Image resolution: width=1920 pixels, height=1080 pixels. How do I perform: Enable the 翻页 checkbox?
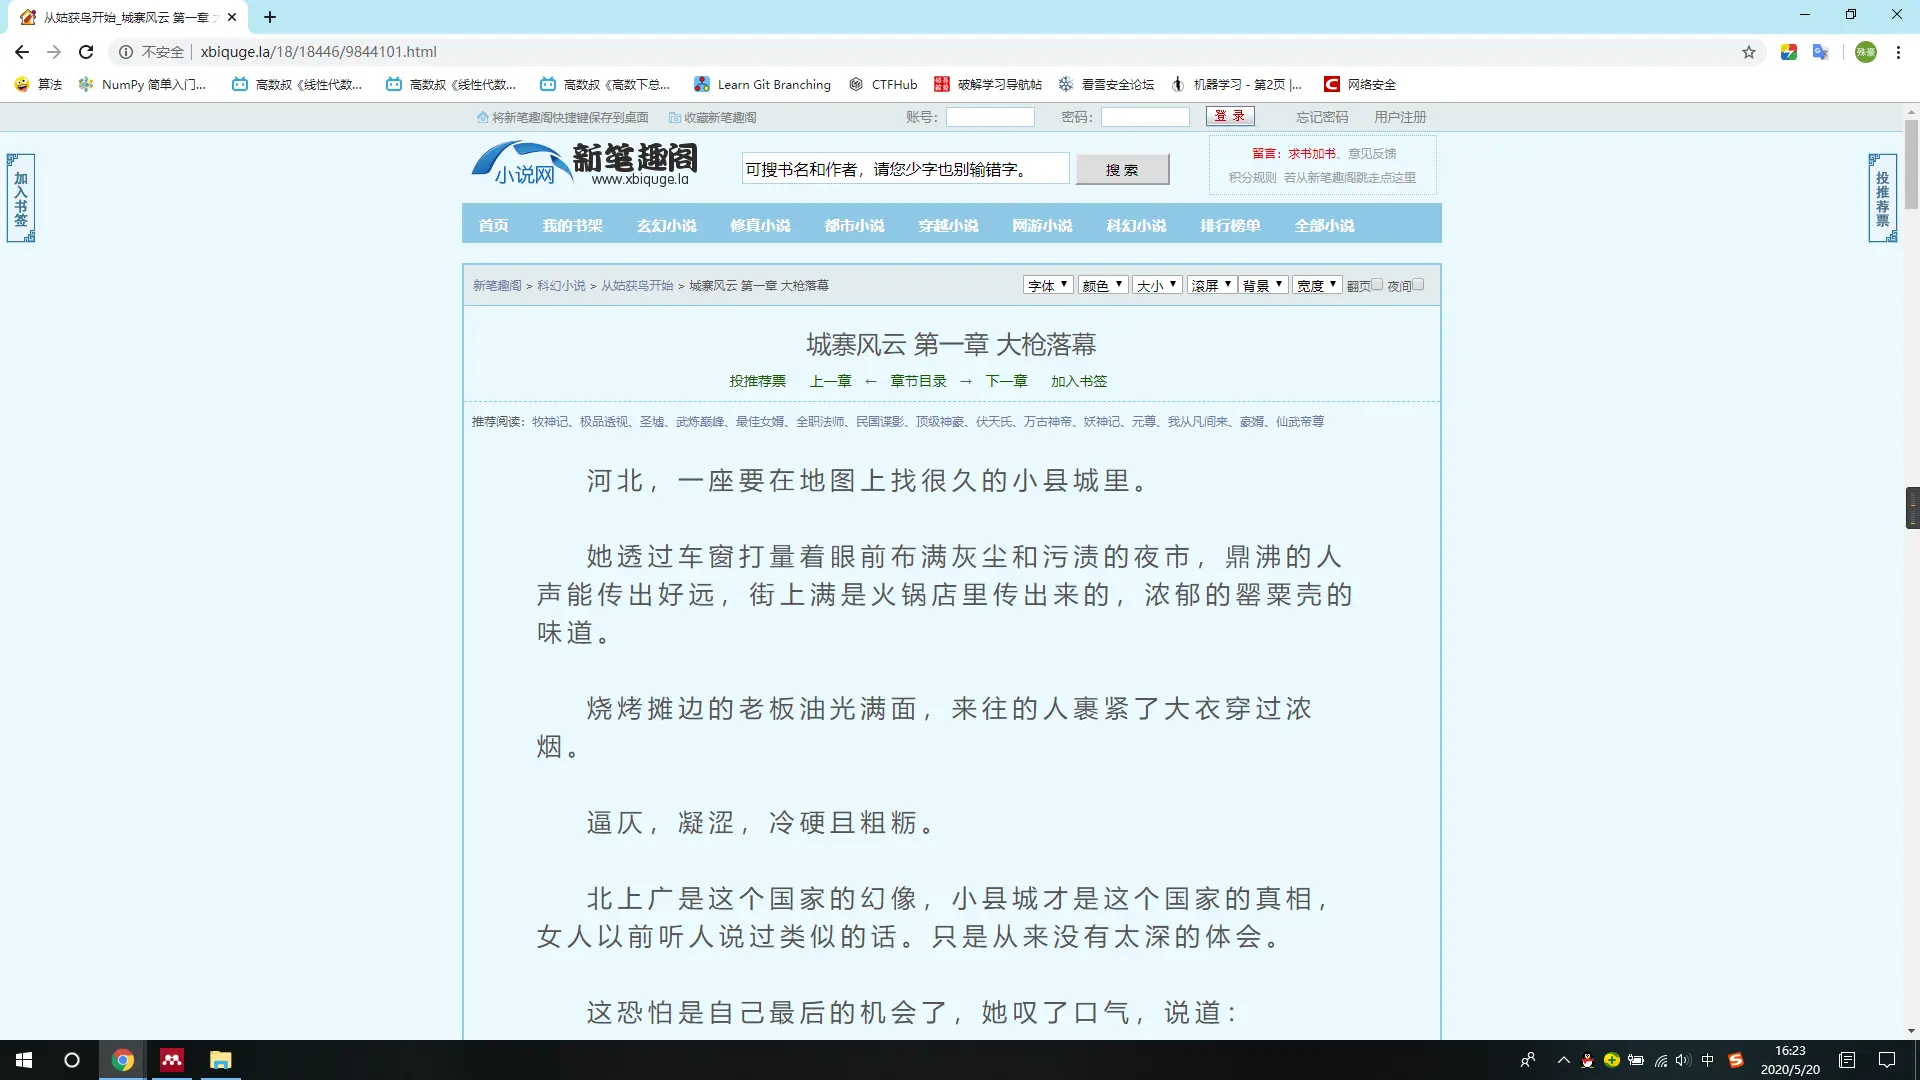pyautogui.click(x=1377, y=284)
